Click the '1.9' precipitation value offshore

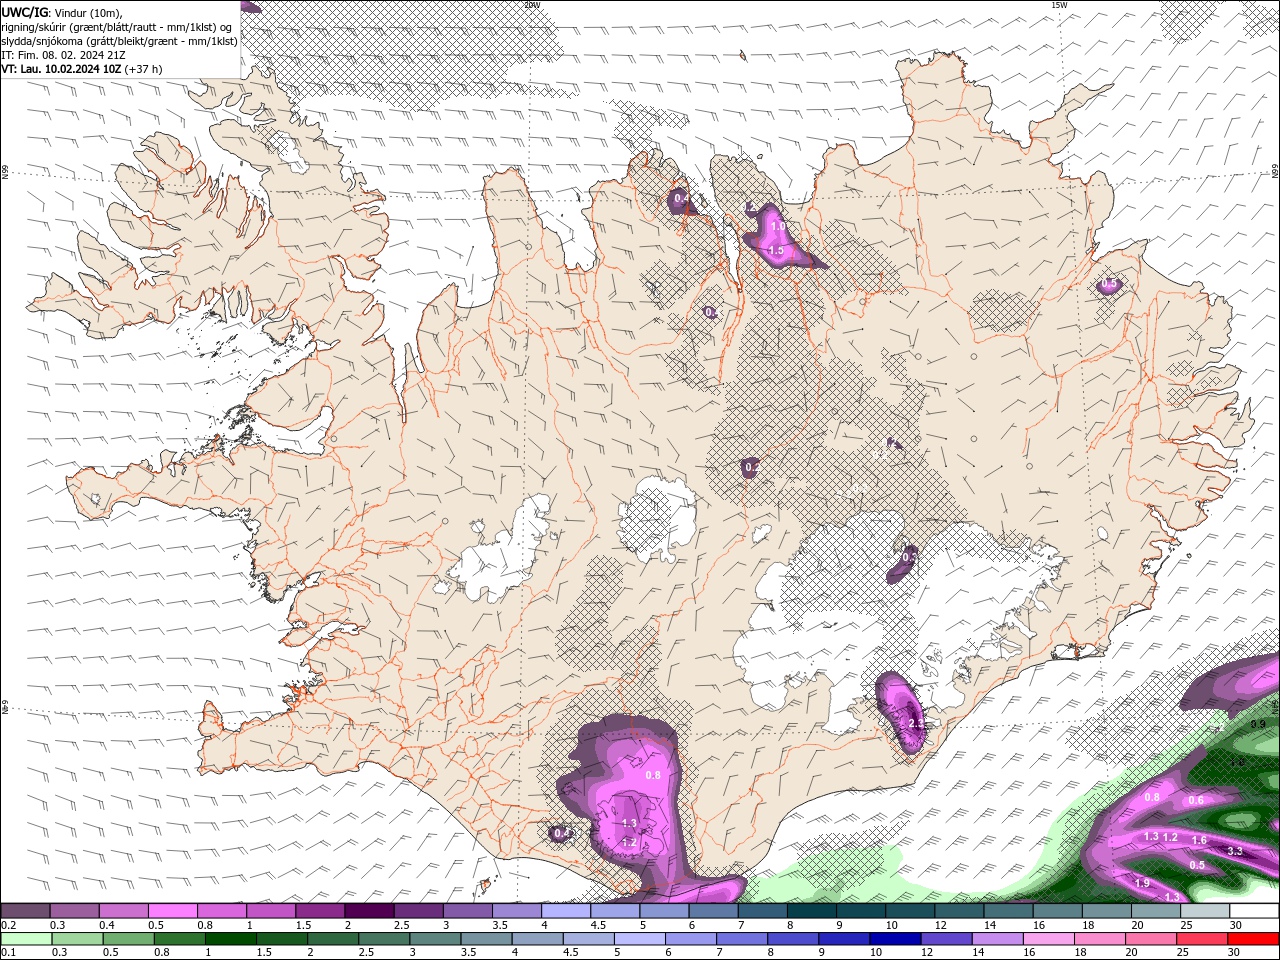pos(1142,883)
